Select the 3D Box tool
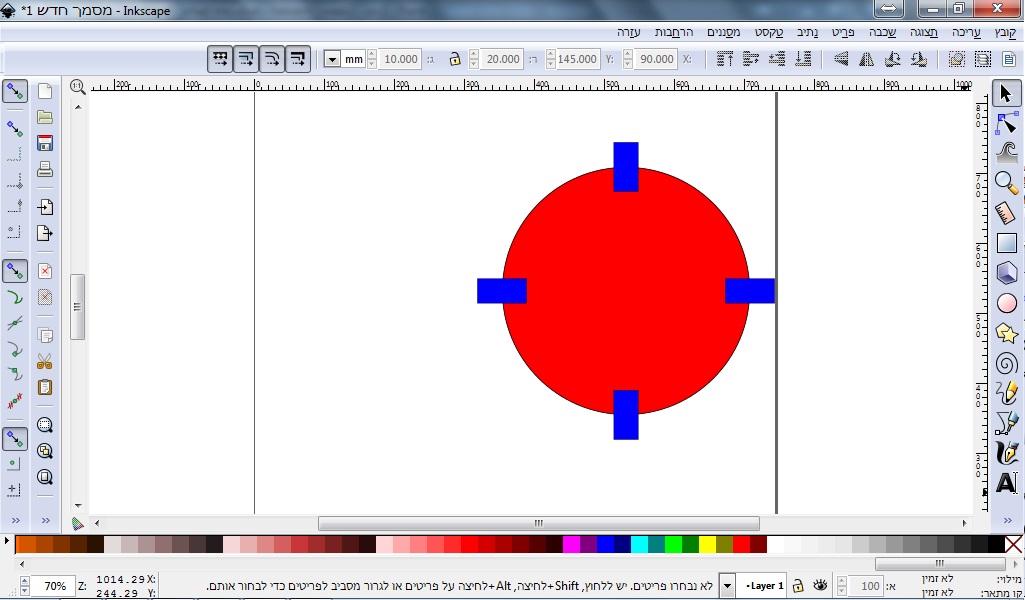The image size is (1025, 600). 1007,273
